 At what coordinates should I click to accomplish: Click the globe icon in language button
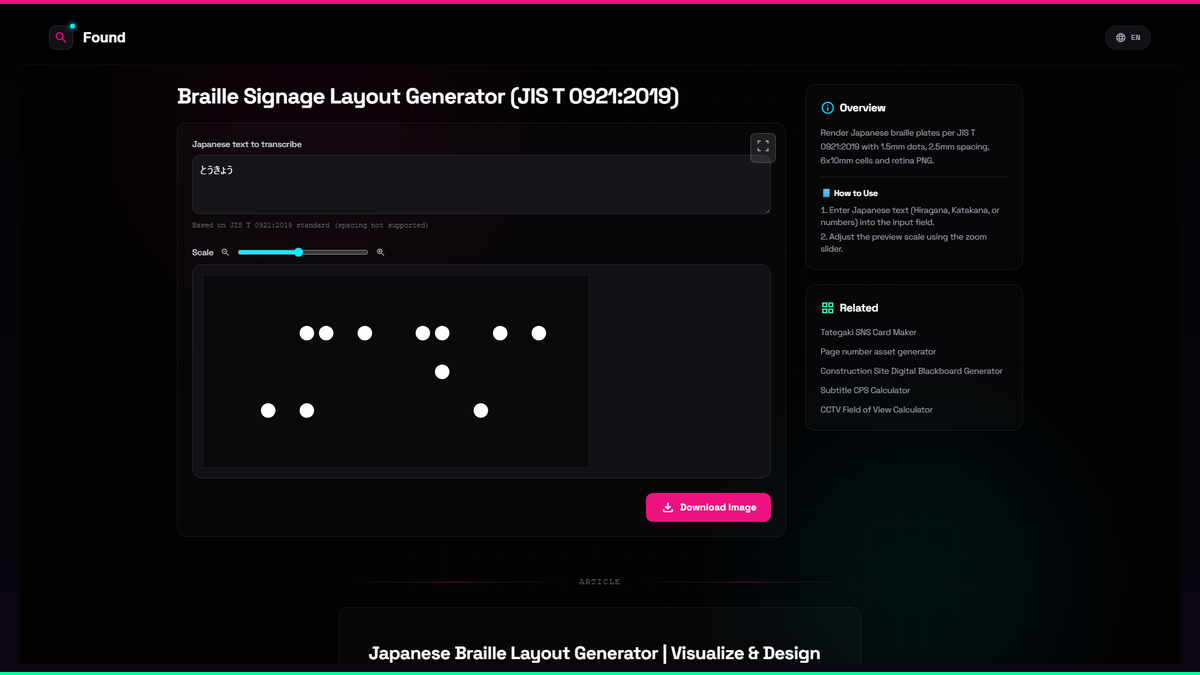click(1121, 38)
